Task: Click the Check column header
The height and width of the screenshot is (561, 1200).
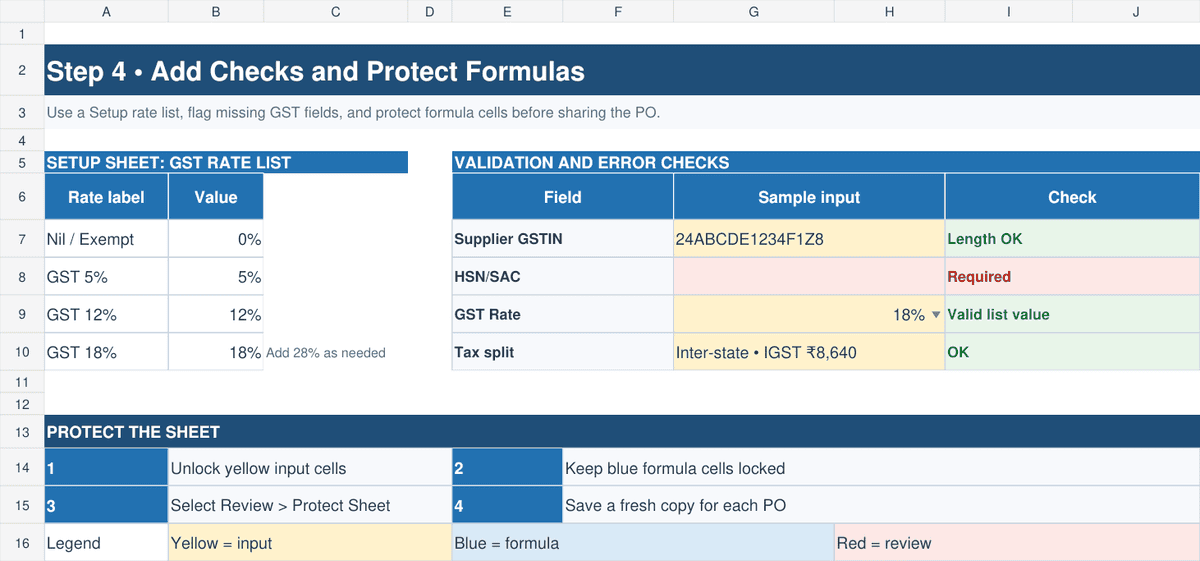Action: point(1072,197)
